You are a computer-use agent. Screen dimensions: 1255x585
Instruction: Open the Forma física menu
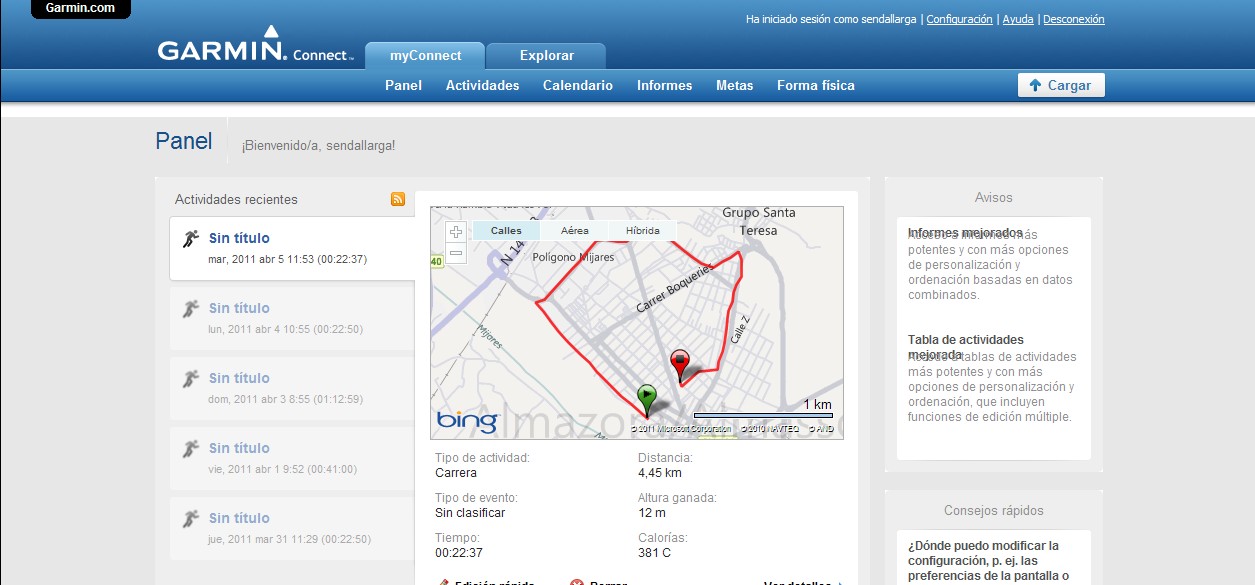click(x=816, y=86)
